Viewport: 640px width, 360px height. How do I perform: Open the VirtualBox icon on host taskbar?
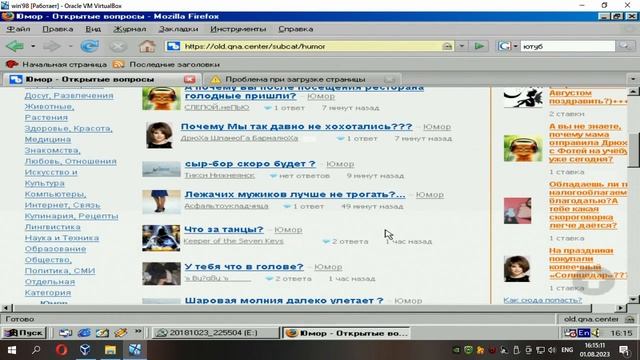[x=85, y=350]
